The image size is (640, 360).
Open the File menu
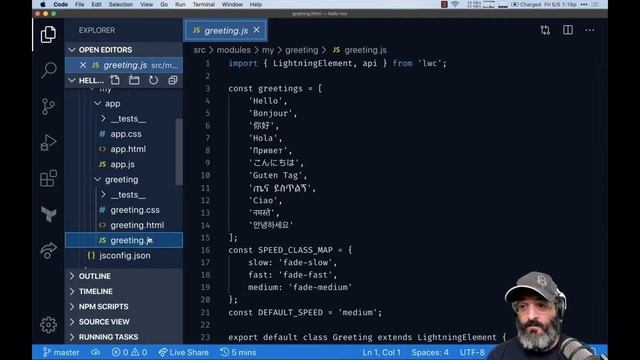80,4
